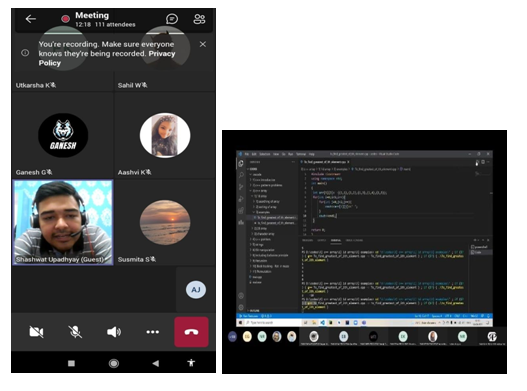The image size is (527, 391).
Task: Dismiss the recording notice with X
Action: [203, 44]
